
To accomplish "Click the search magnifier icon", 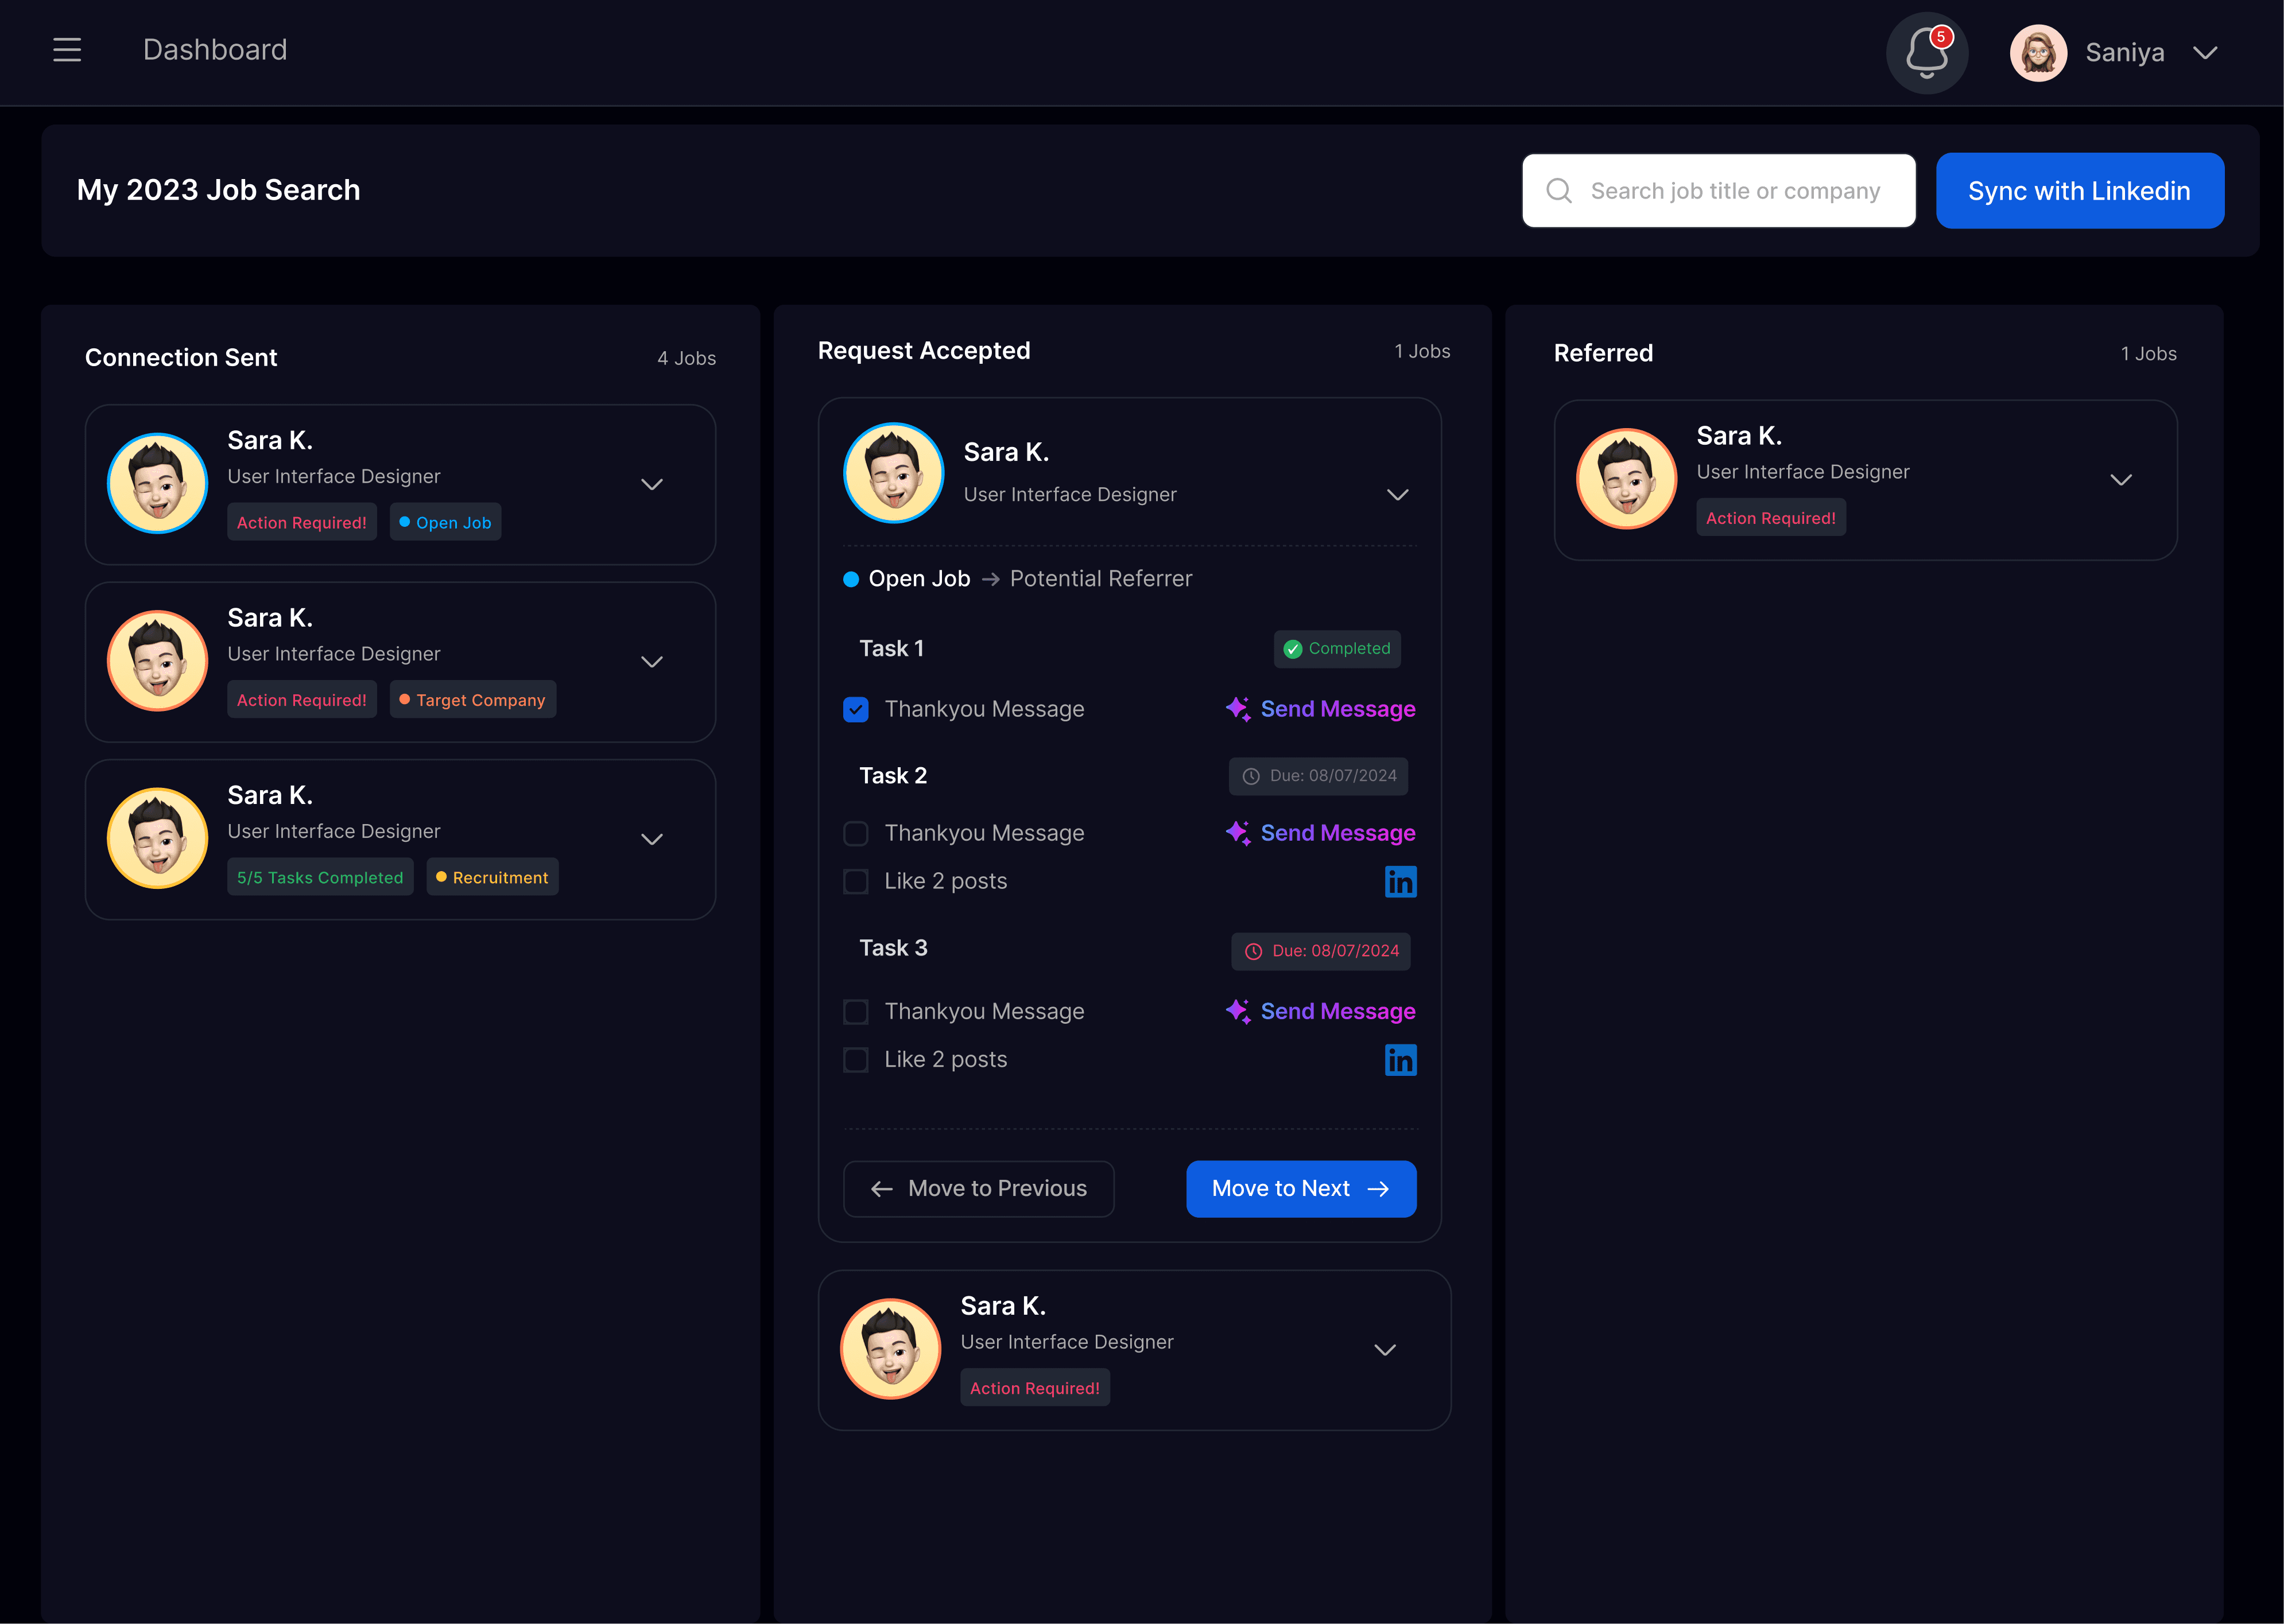I will 1559,191.
